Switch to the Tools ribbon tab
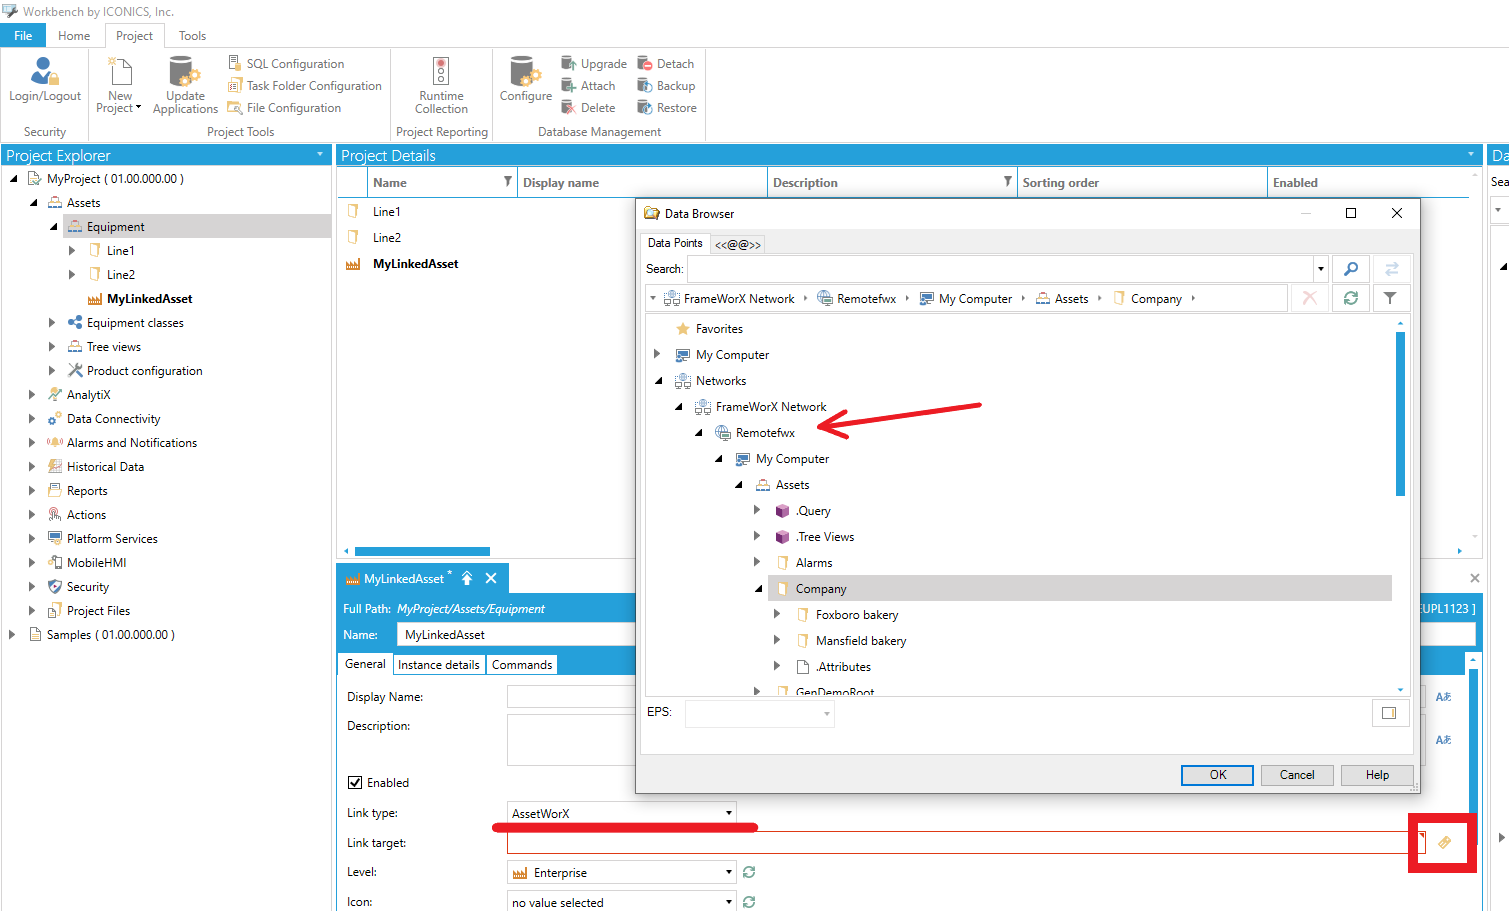The height and width of the screenshot is (911, 1509). tap(192, 35)
